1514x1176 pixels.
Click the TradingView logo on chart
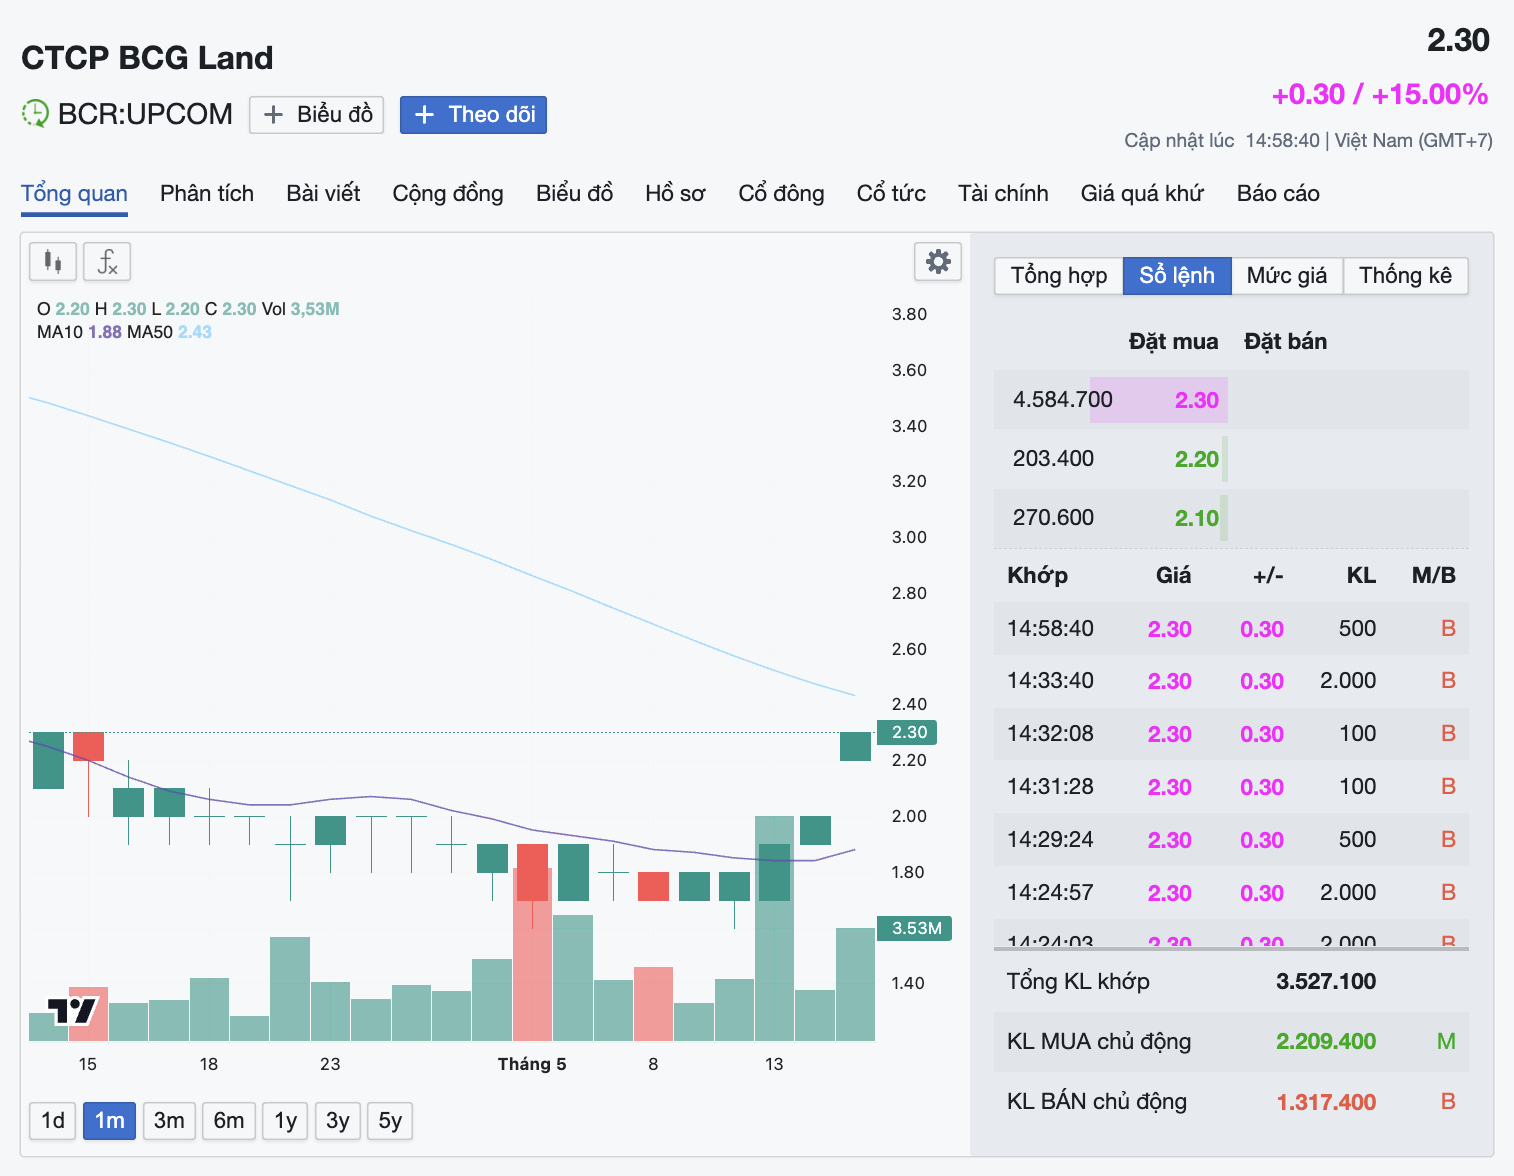(x=73, y=1010)
